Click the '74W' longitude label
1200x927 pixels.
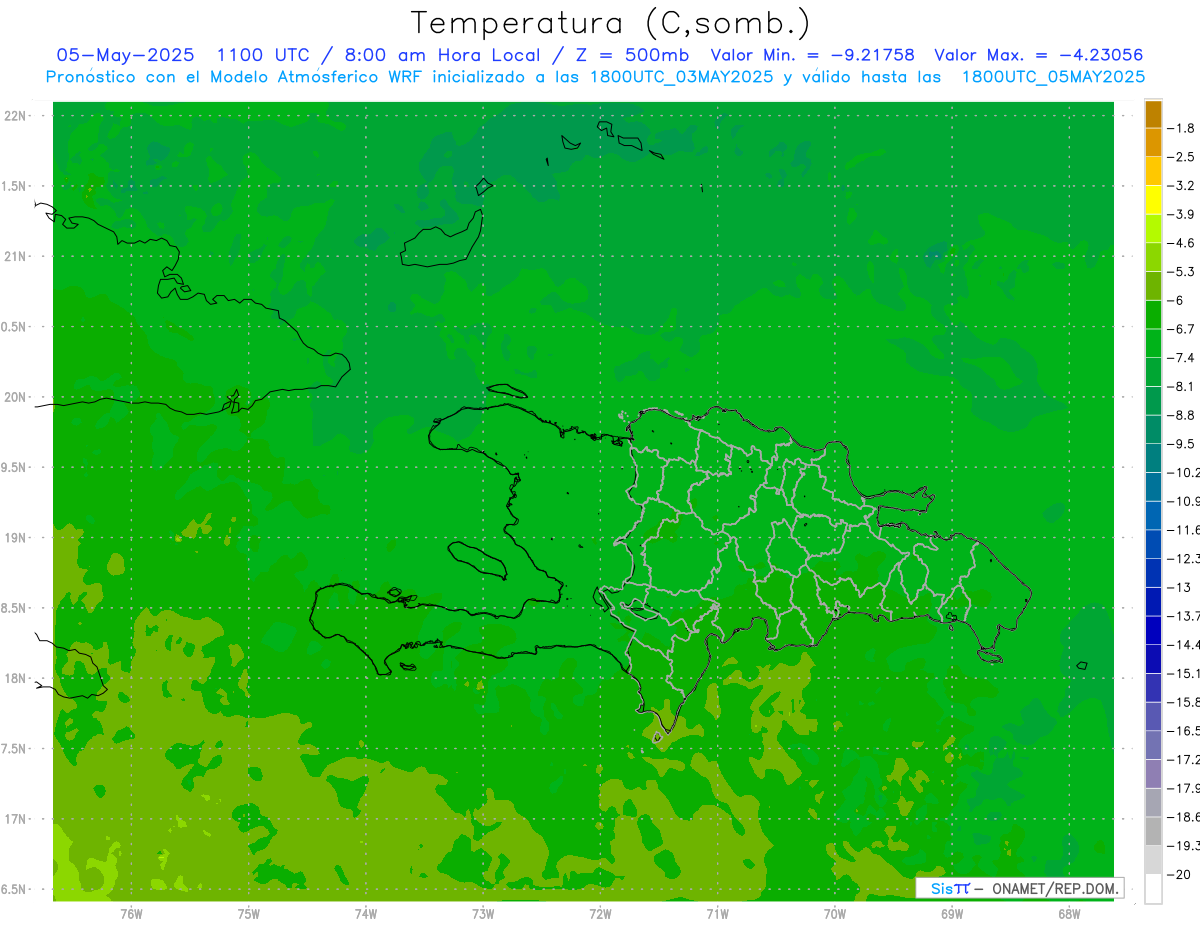coord(366,915)
